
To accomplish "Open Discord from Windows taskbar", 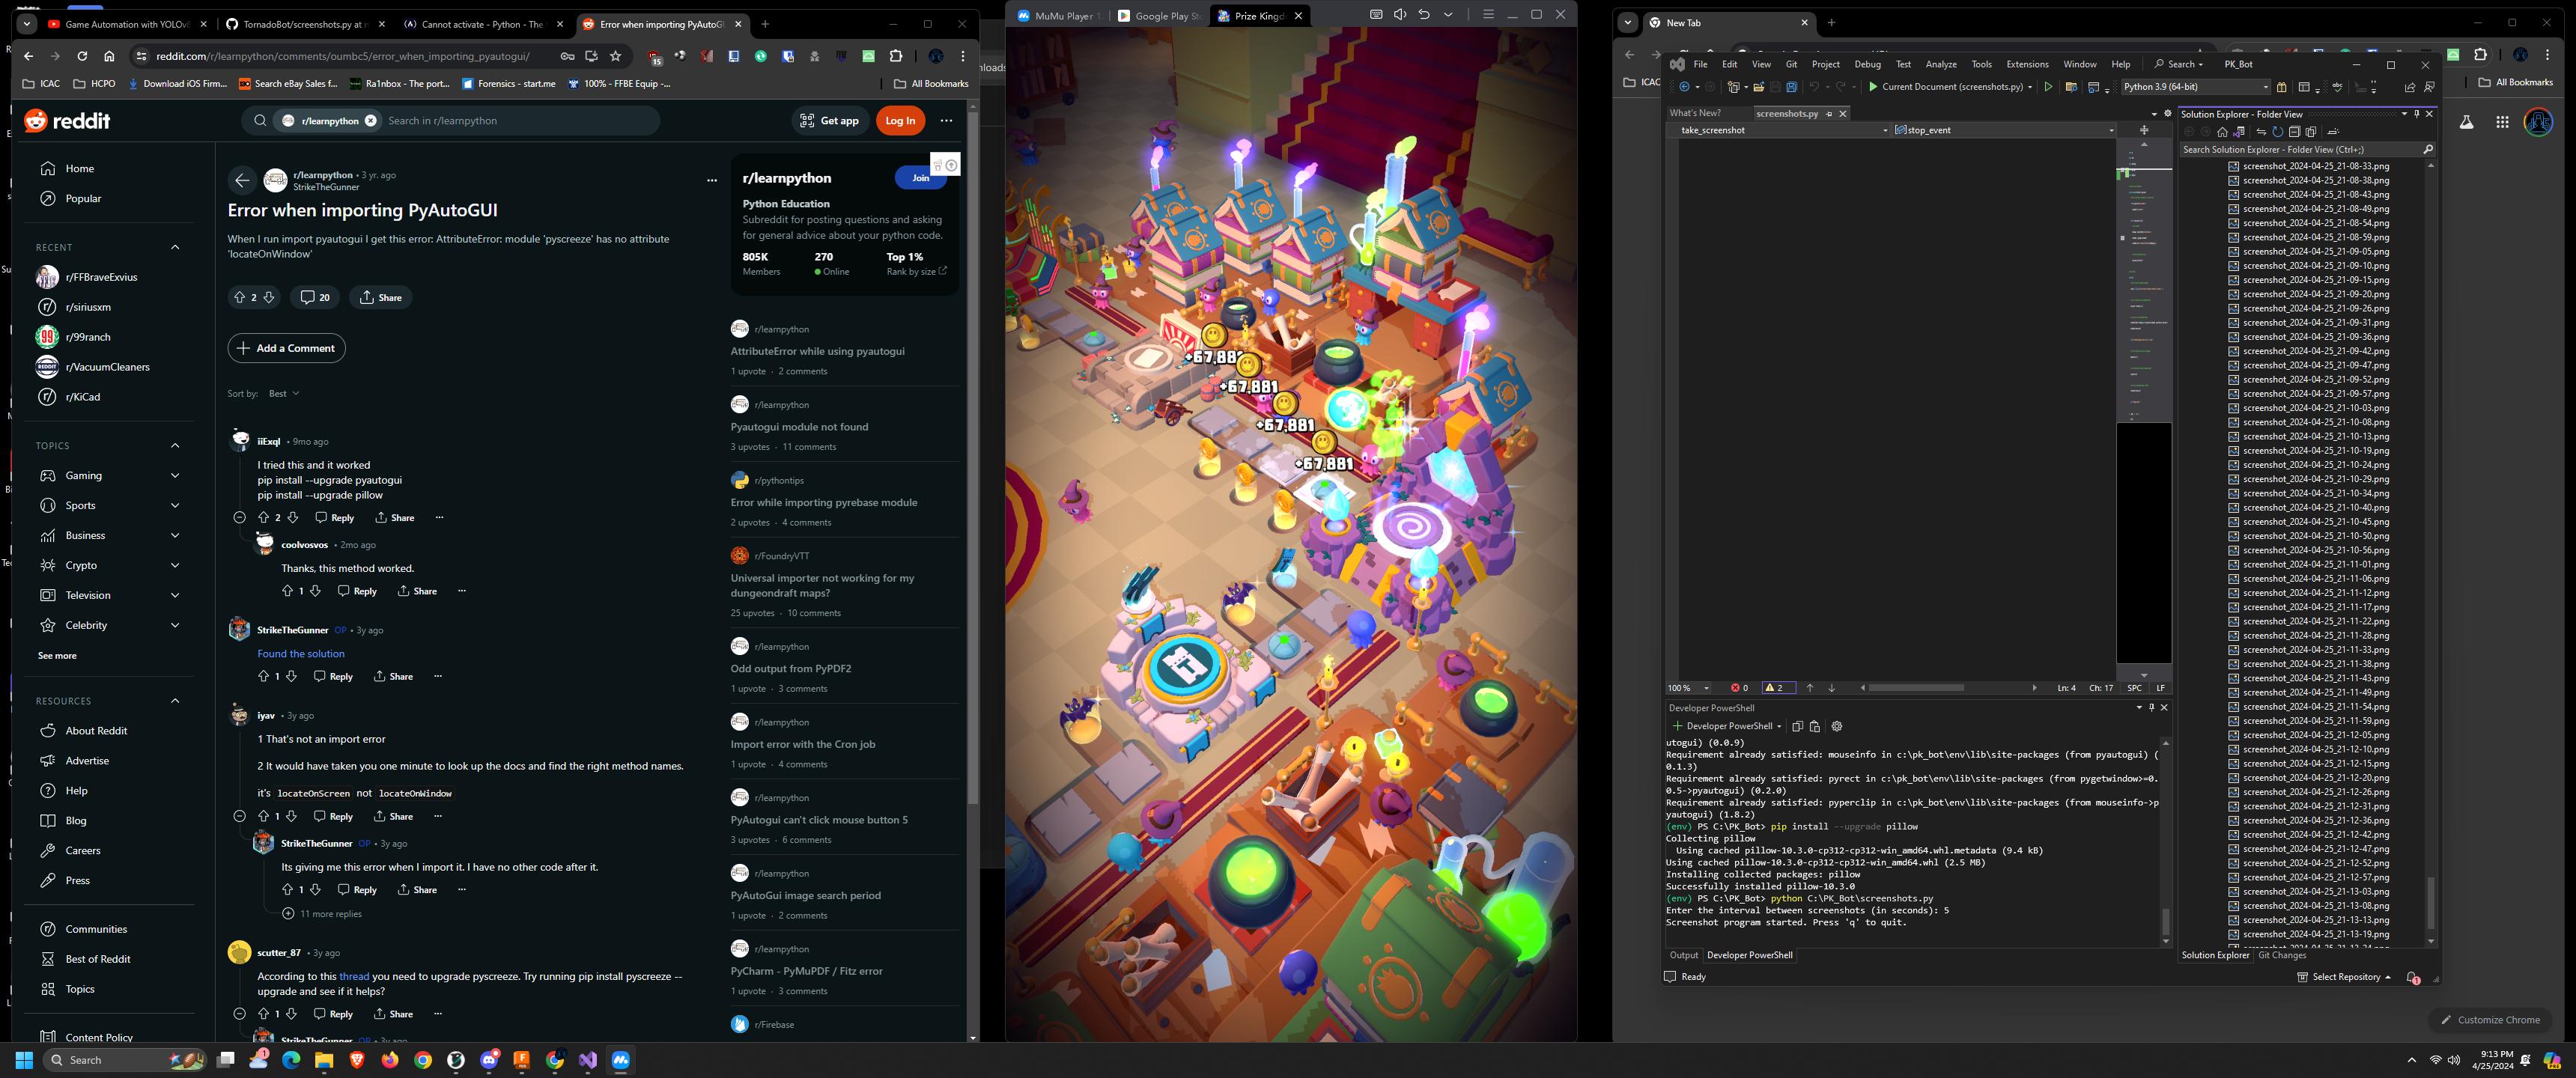I will (x=490, y=1060).
